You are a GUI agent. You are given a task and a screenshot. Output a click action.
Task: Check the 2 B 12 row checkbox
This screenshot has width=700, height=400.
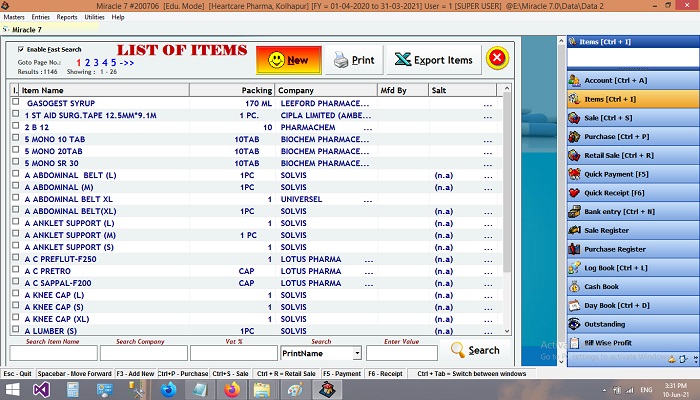16,126
